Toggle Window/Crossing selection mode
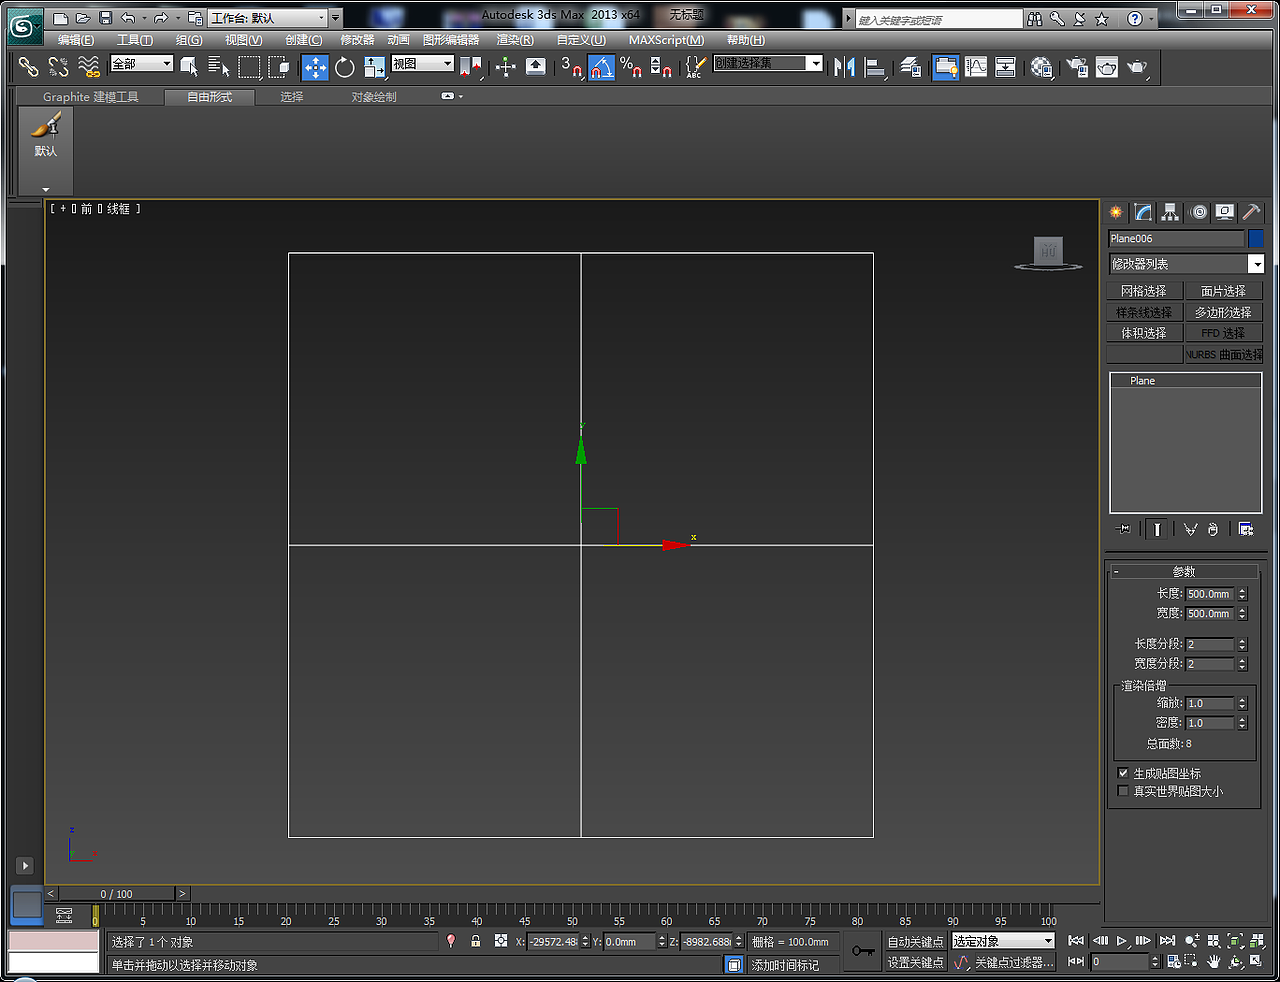1280x982 pixels. point(279,67)
